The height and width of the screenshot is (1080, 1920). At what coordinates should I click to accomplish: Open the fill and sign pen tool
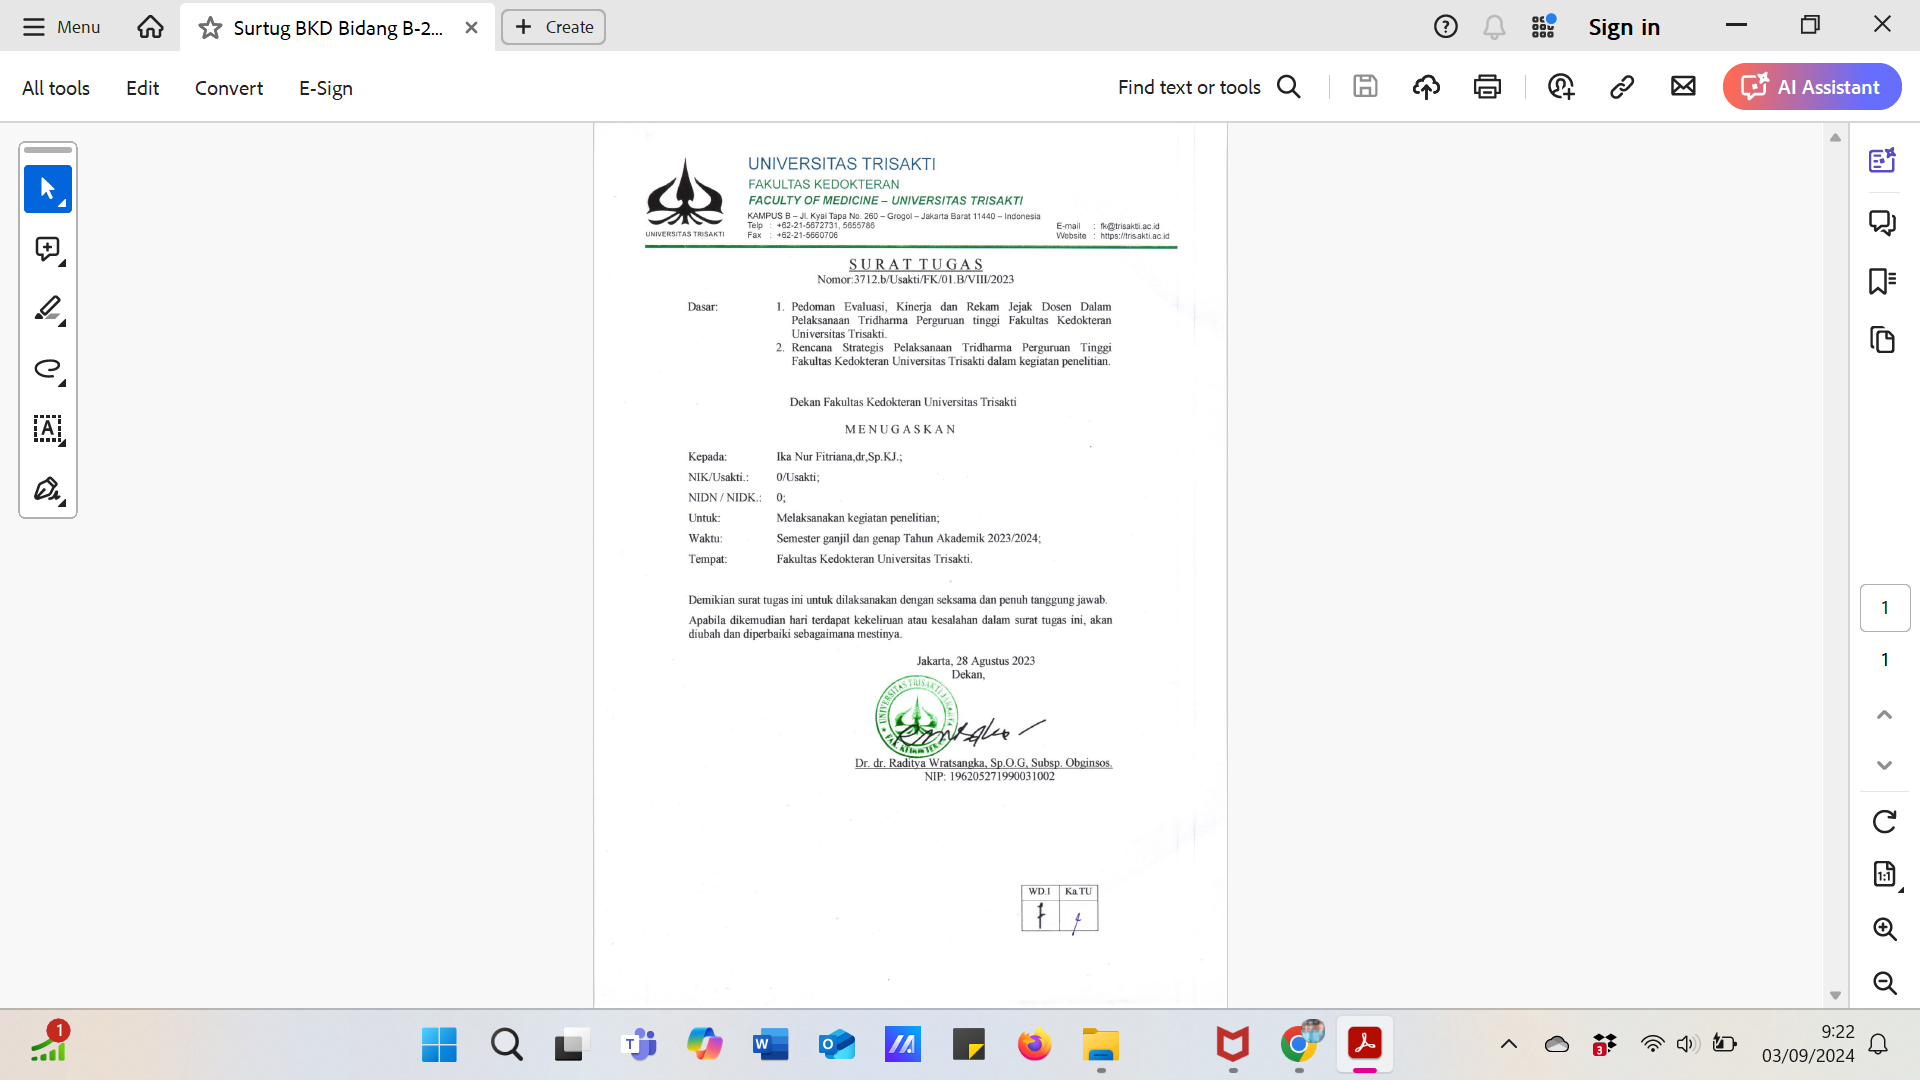click(x=47, y=489)
